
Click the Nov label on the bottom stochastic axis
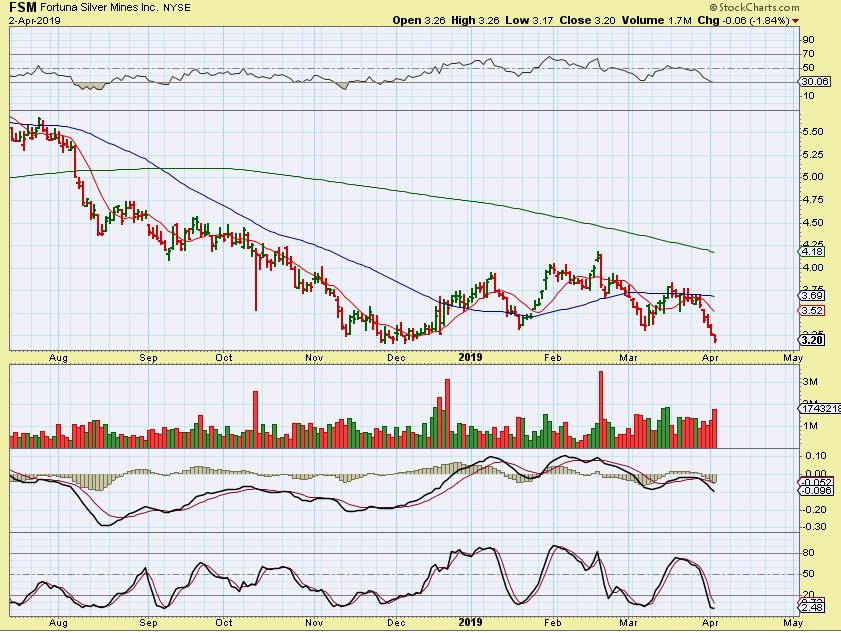[x=313, y=623]
